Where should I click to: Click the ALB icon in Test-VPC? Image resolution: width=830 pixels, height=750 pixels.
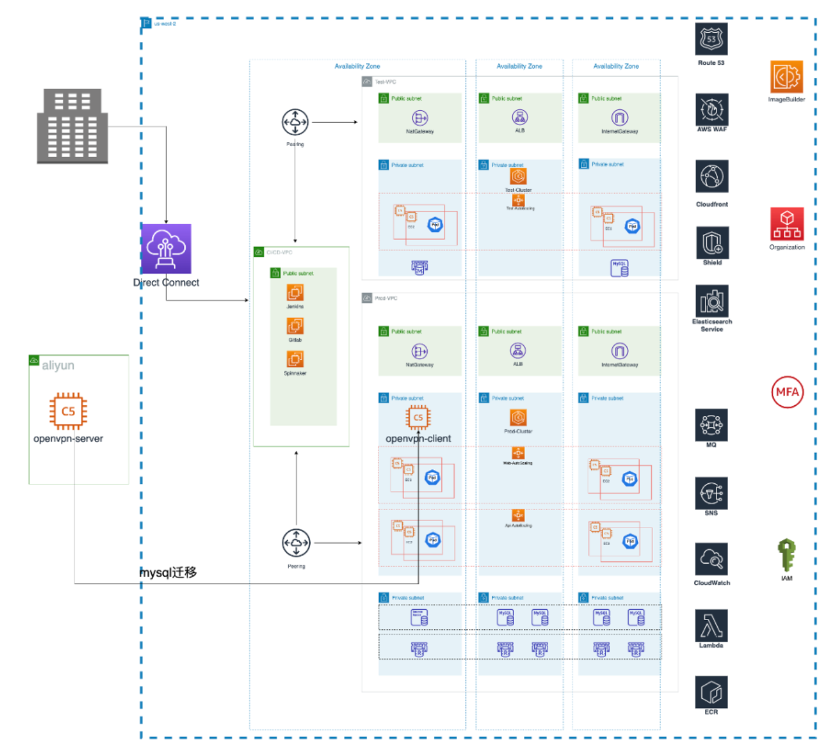click(520, 117)
